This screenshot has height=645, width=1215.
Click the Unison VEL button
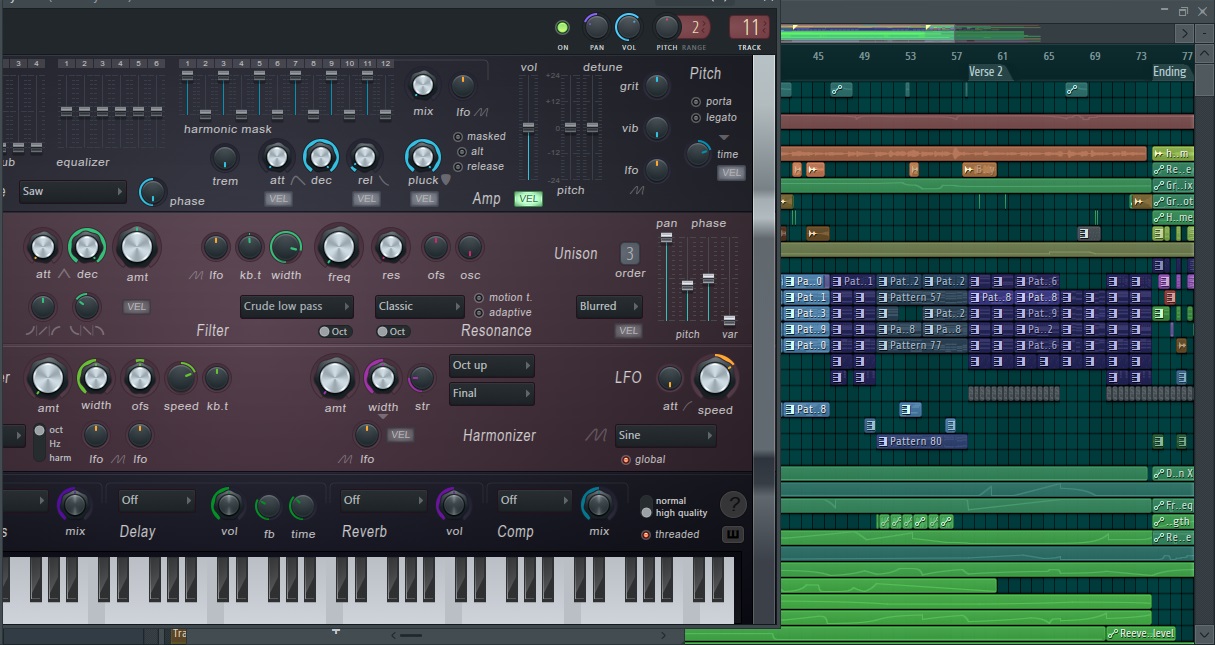[x=628, y=331]
